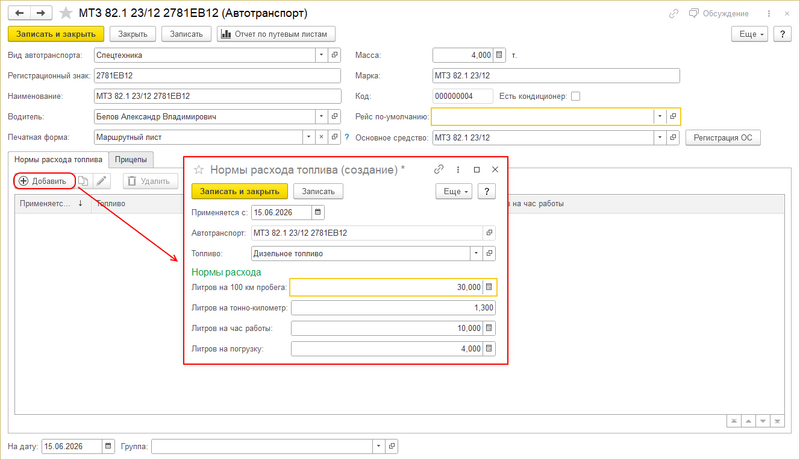Open the Еще menu in fuel norms dialog

pyautogui.click(x=454, y=191)
